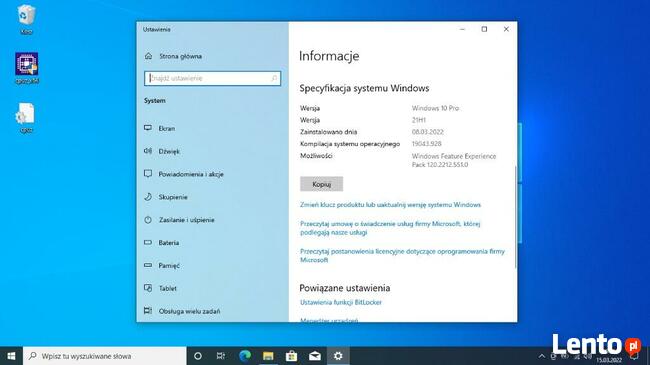Launch Microsoft Edge from taskbar
650x365 pixels.
click(245, 356)
